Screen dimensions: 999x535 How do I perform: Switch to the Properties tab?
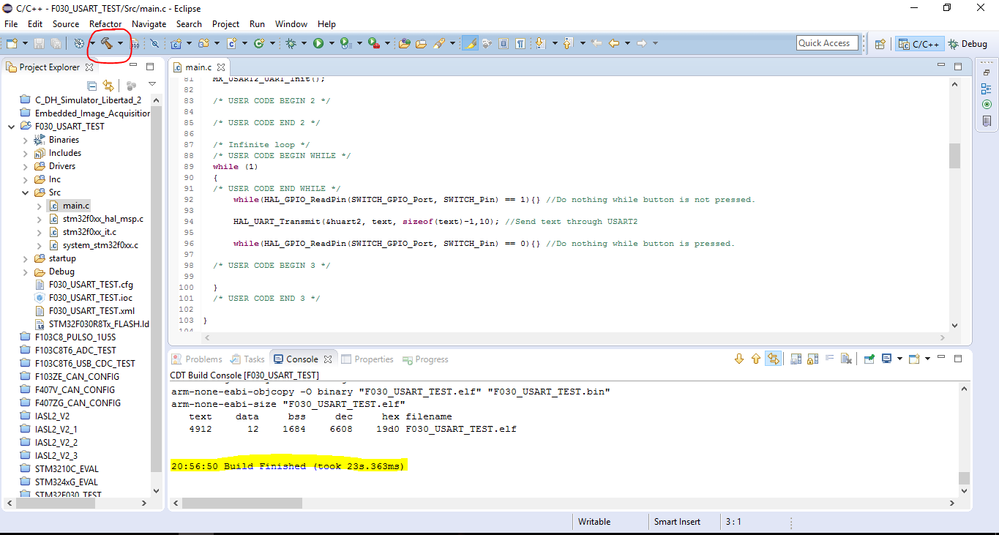pyautogui.click(x=368, y=359)
